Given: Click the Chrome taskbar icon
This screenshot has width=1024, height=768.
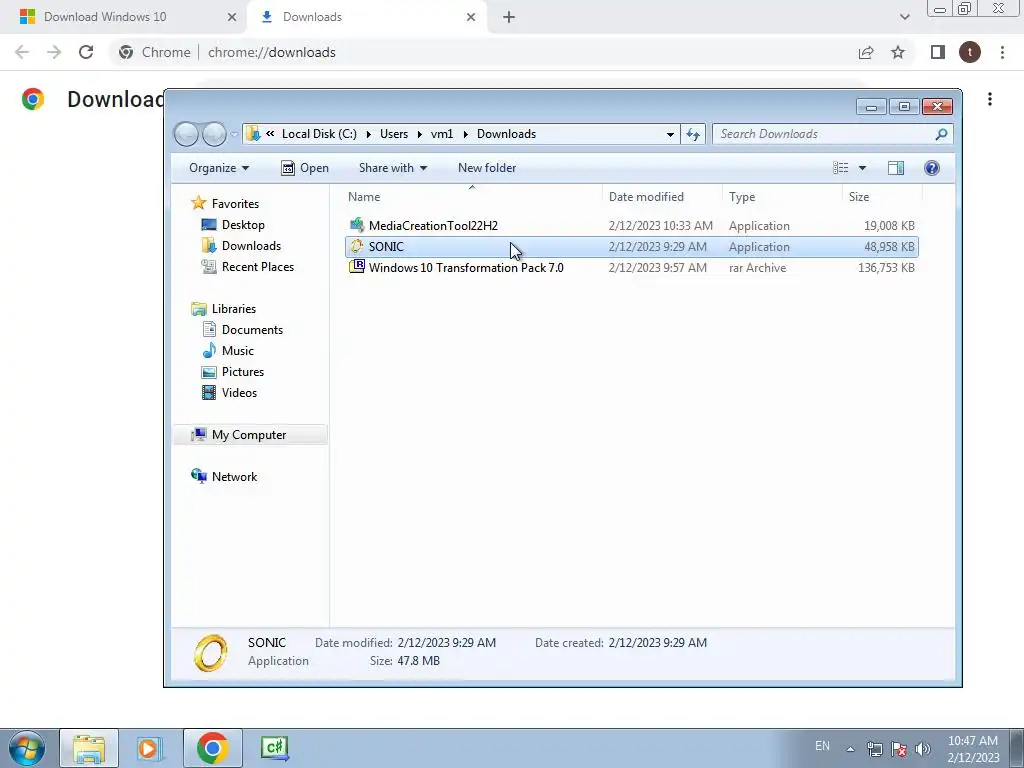Looking at the screenshot, I should 212,748.
